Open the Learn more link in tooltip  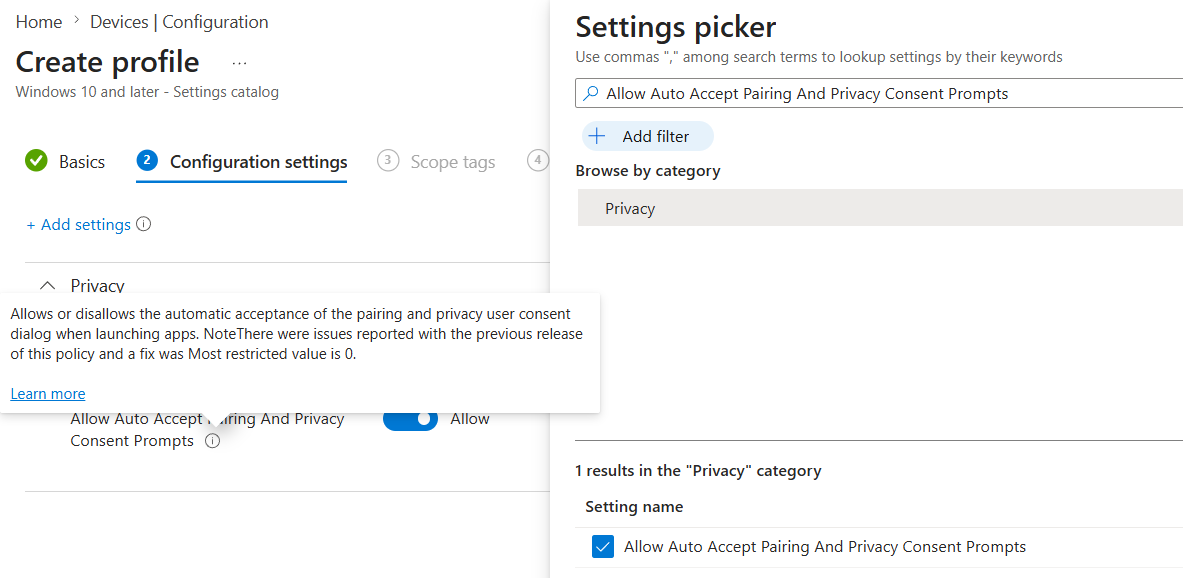(48, 393)
